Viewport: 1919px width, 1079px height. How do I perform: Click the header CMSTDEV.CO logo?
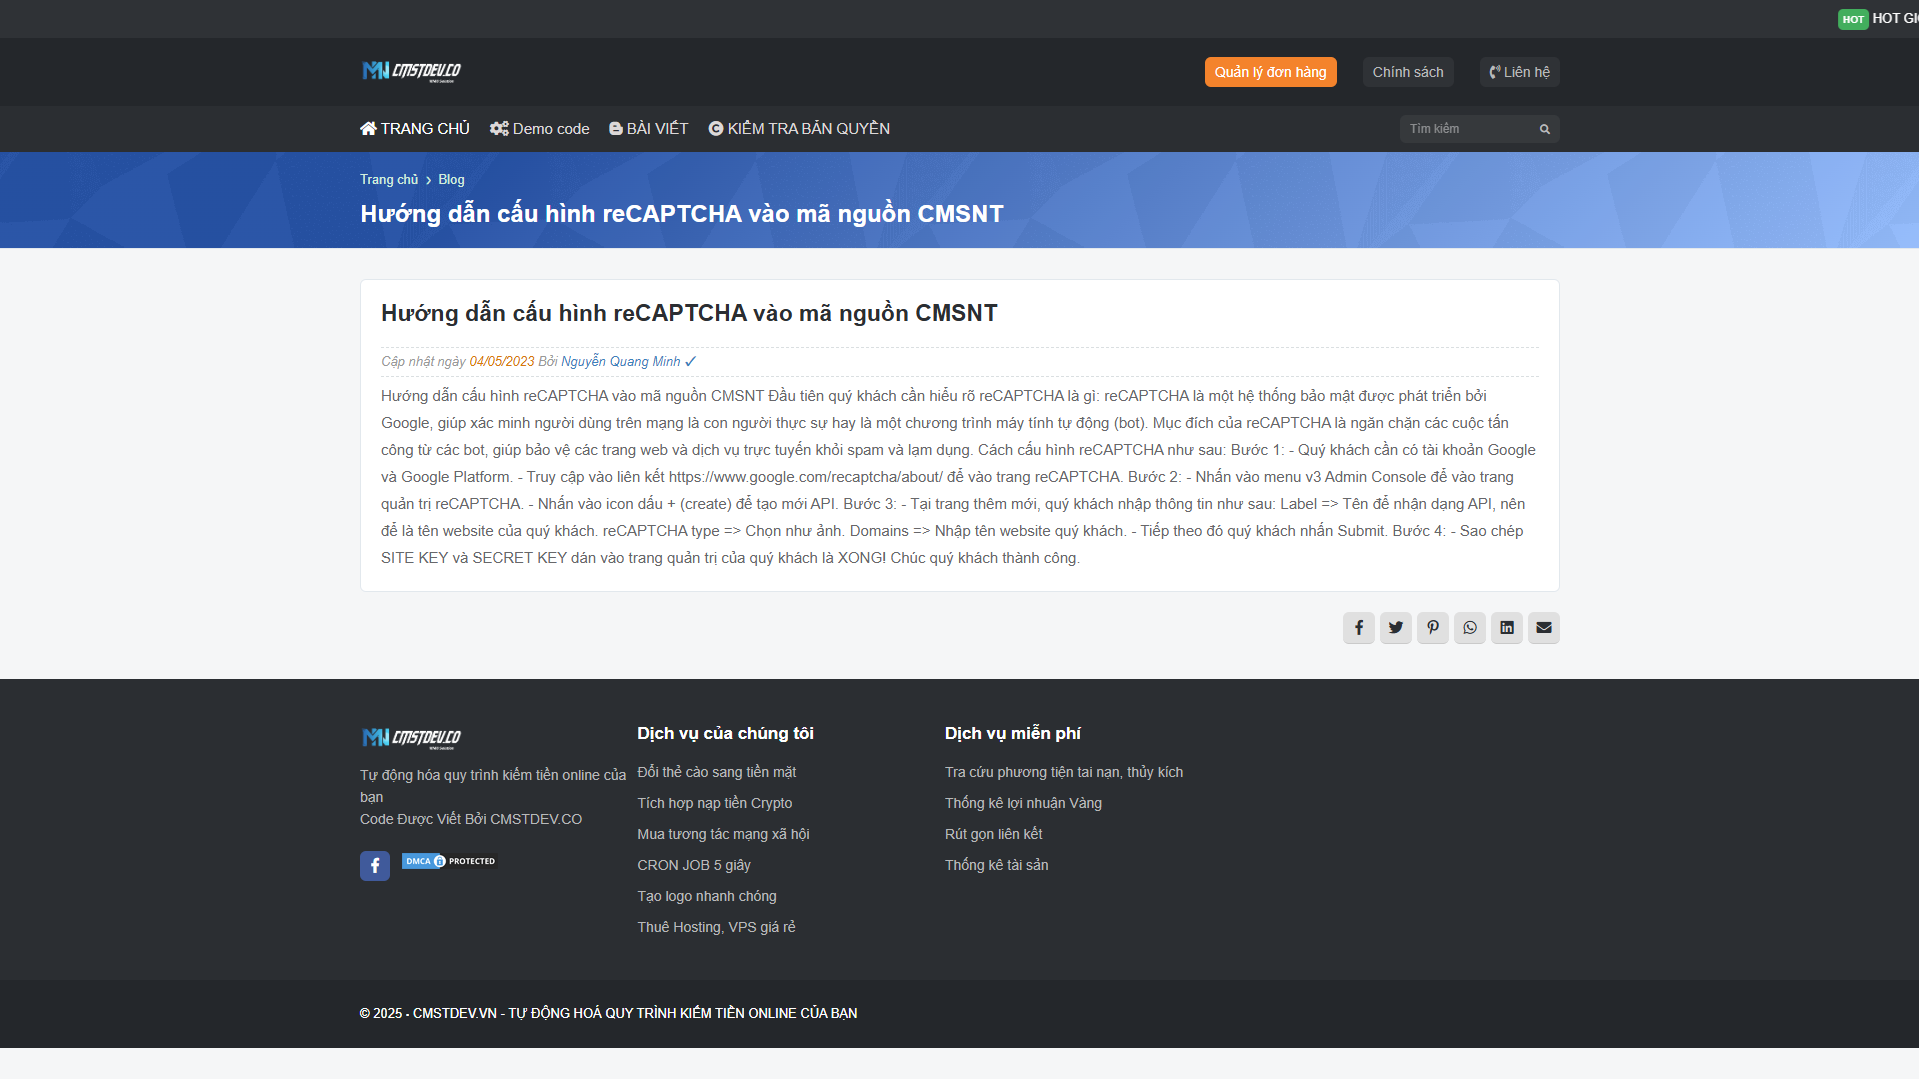pyautogui.click(x=411, y=71)
